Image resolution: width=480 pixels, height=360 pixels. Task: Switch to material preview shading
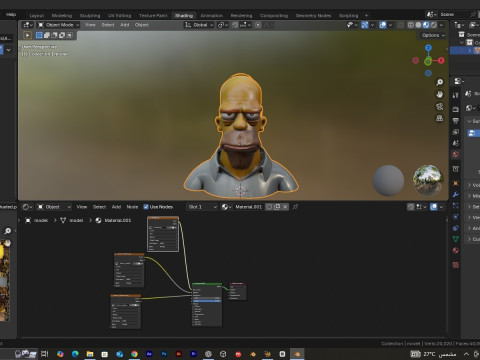pyautogui.click(x=426, y=25)
